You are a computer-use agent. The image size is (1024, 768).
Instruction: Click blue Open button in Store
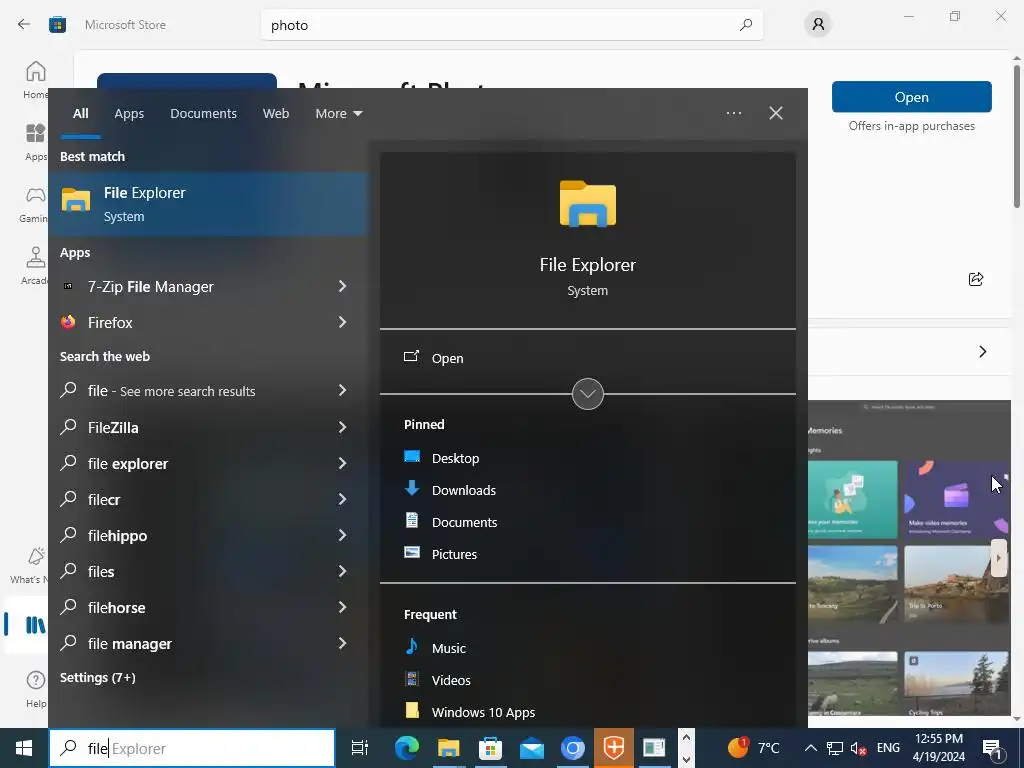pyautogui.click(x=912, y=97)
